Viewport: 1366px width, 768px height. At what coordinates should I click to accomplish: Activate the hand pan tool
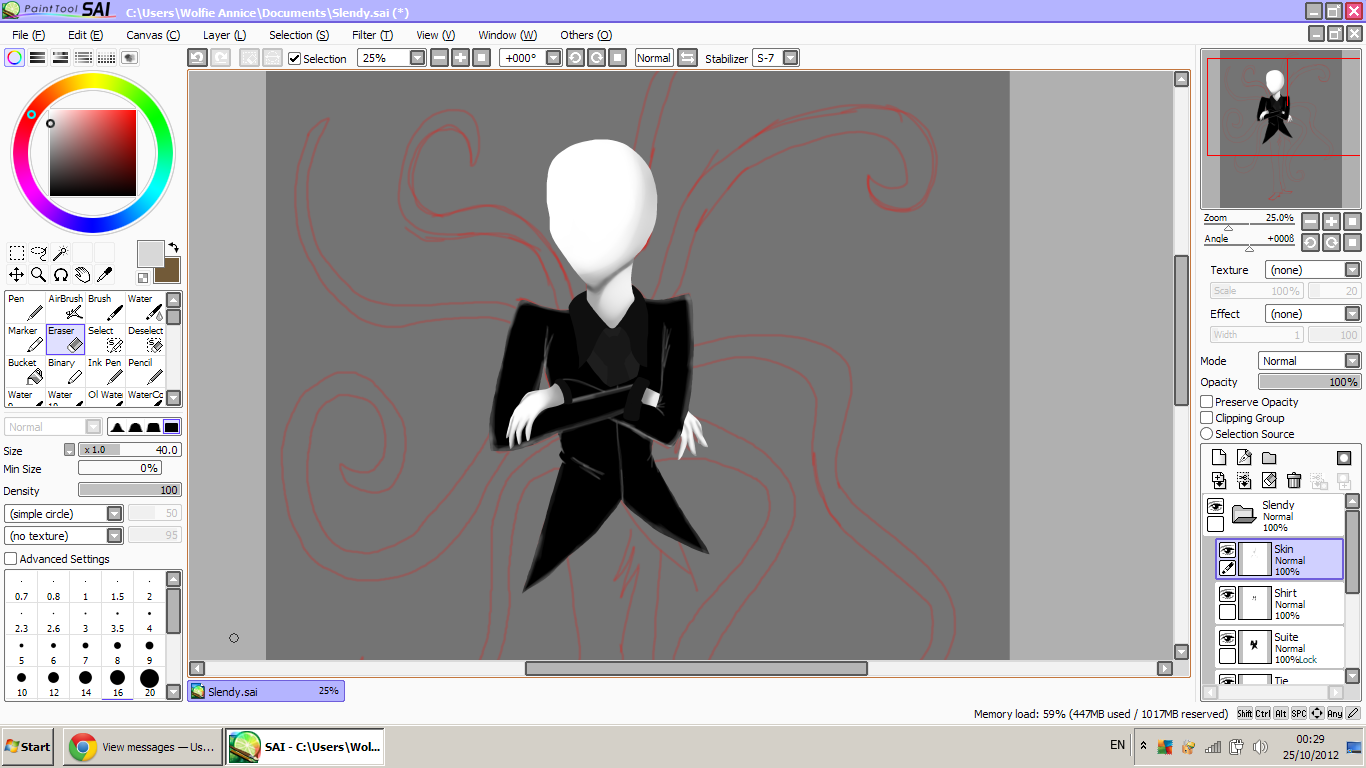[82, 274]
